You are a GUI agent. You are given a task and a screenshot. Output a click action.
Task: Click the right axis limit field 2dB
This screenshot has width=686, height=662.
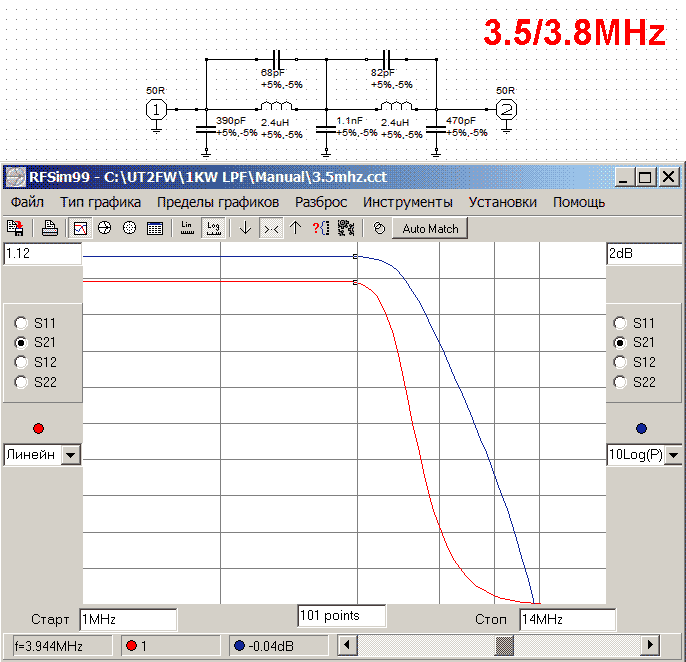(644, 253)
